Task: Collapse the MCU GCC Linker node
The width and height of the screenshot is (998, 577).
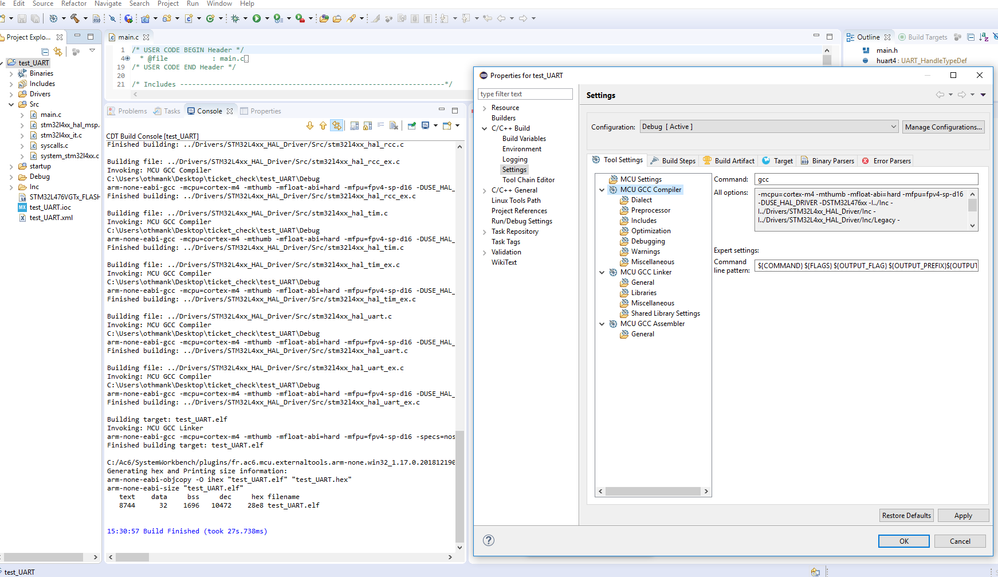Action: click(602, 272)
